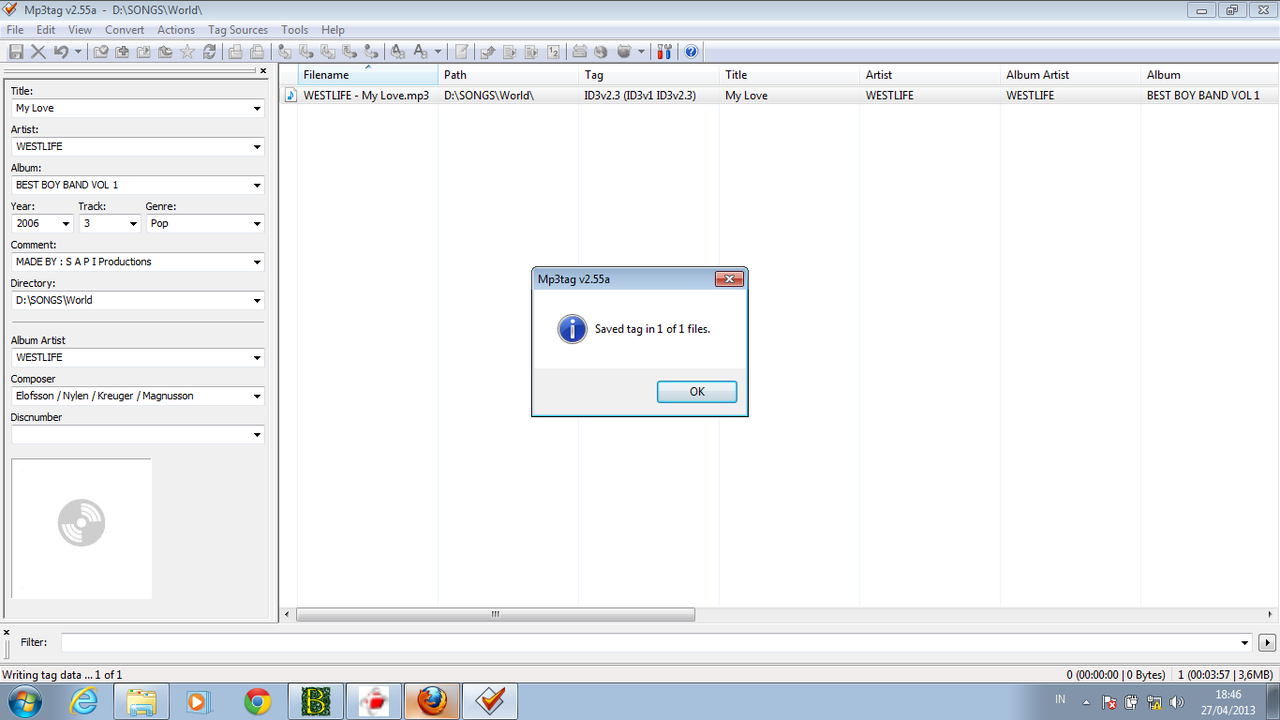
Task: Click the arrow button right of Filter
Action: 1268,642
